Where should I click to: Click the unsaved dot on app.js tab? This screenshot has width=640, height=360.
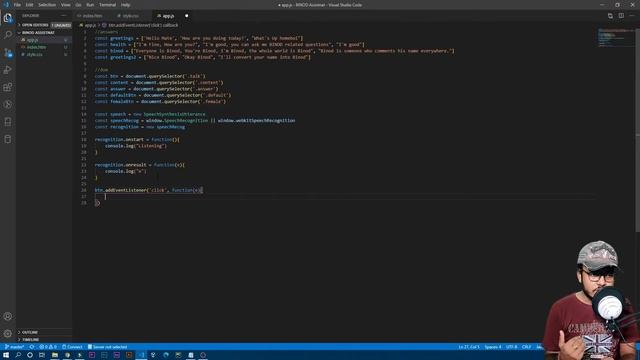tap(187, 16)
